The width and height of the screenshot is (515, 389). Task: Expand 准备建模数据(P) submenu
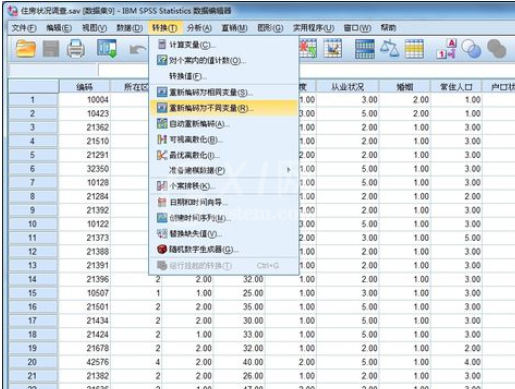(x=223, y=170)
